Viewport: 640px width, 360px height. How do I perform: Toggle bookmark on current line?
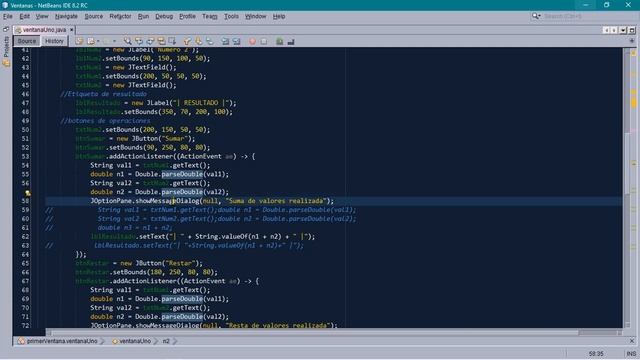[x=210, y=41]
